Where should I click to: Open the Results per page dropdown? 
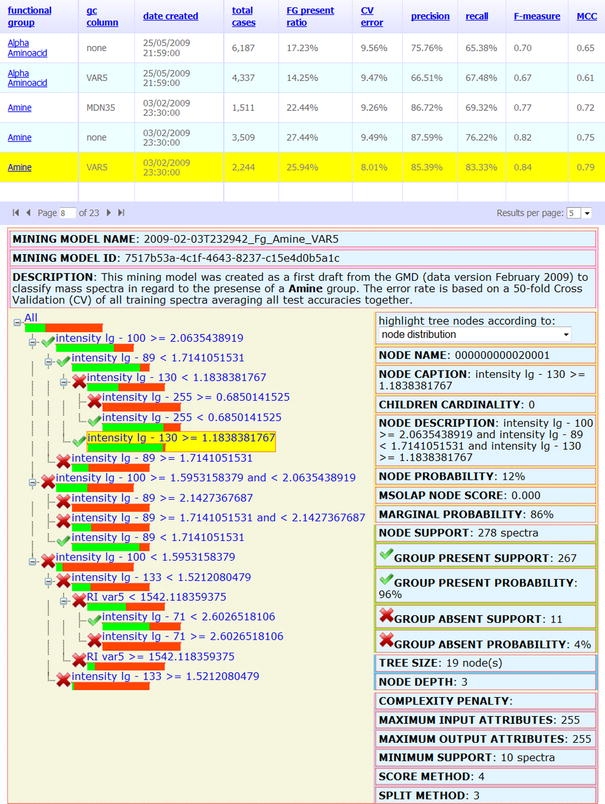587,213
